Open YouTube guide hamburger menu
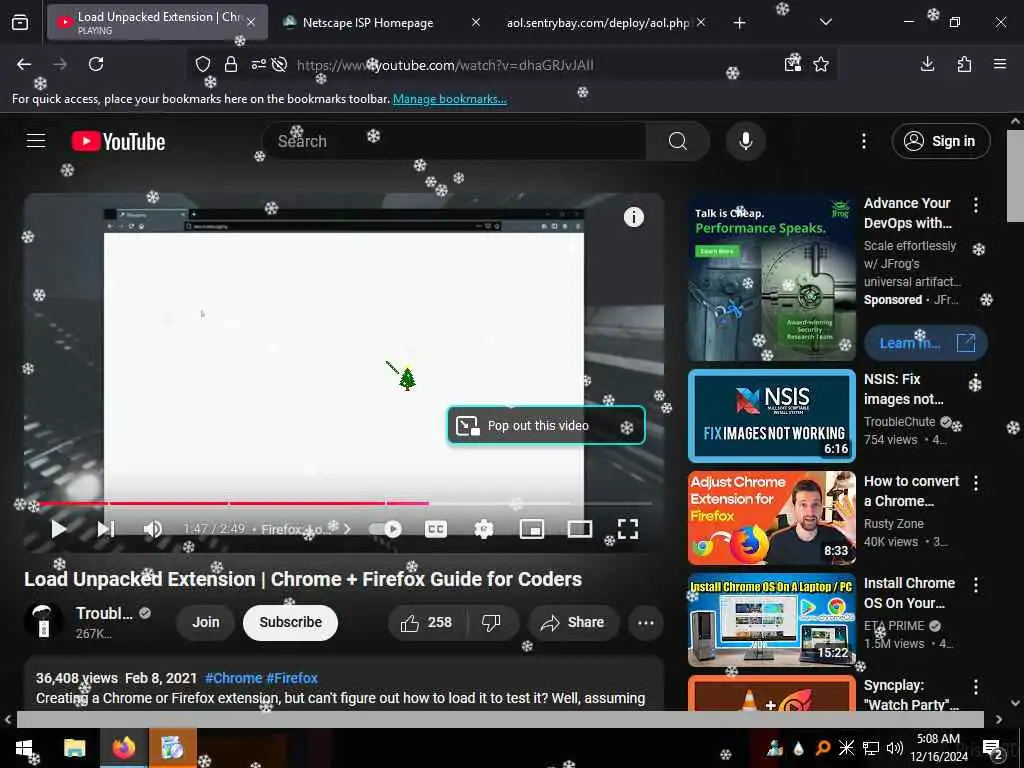The height and width of the screenshot is (768, 1024). click(x=36, y=141)
